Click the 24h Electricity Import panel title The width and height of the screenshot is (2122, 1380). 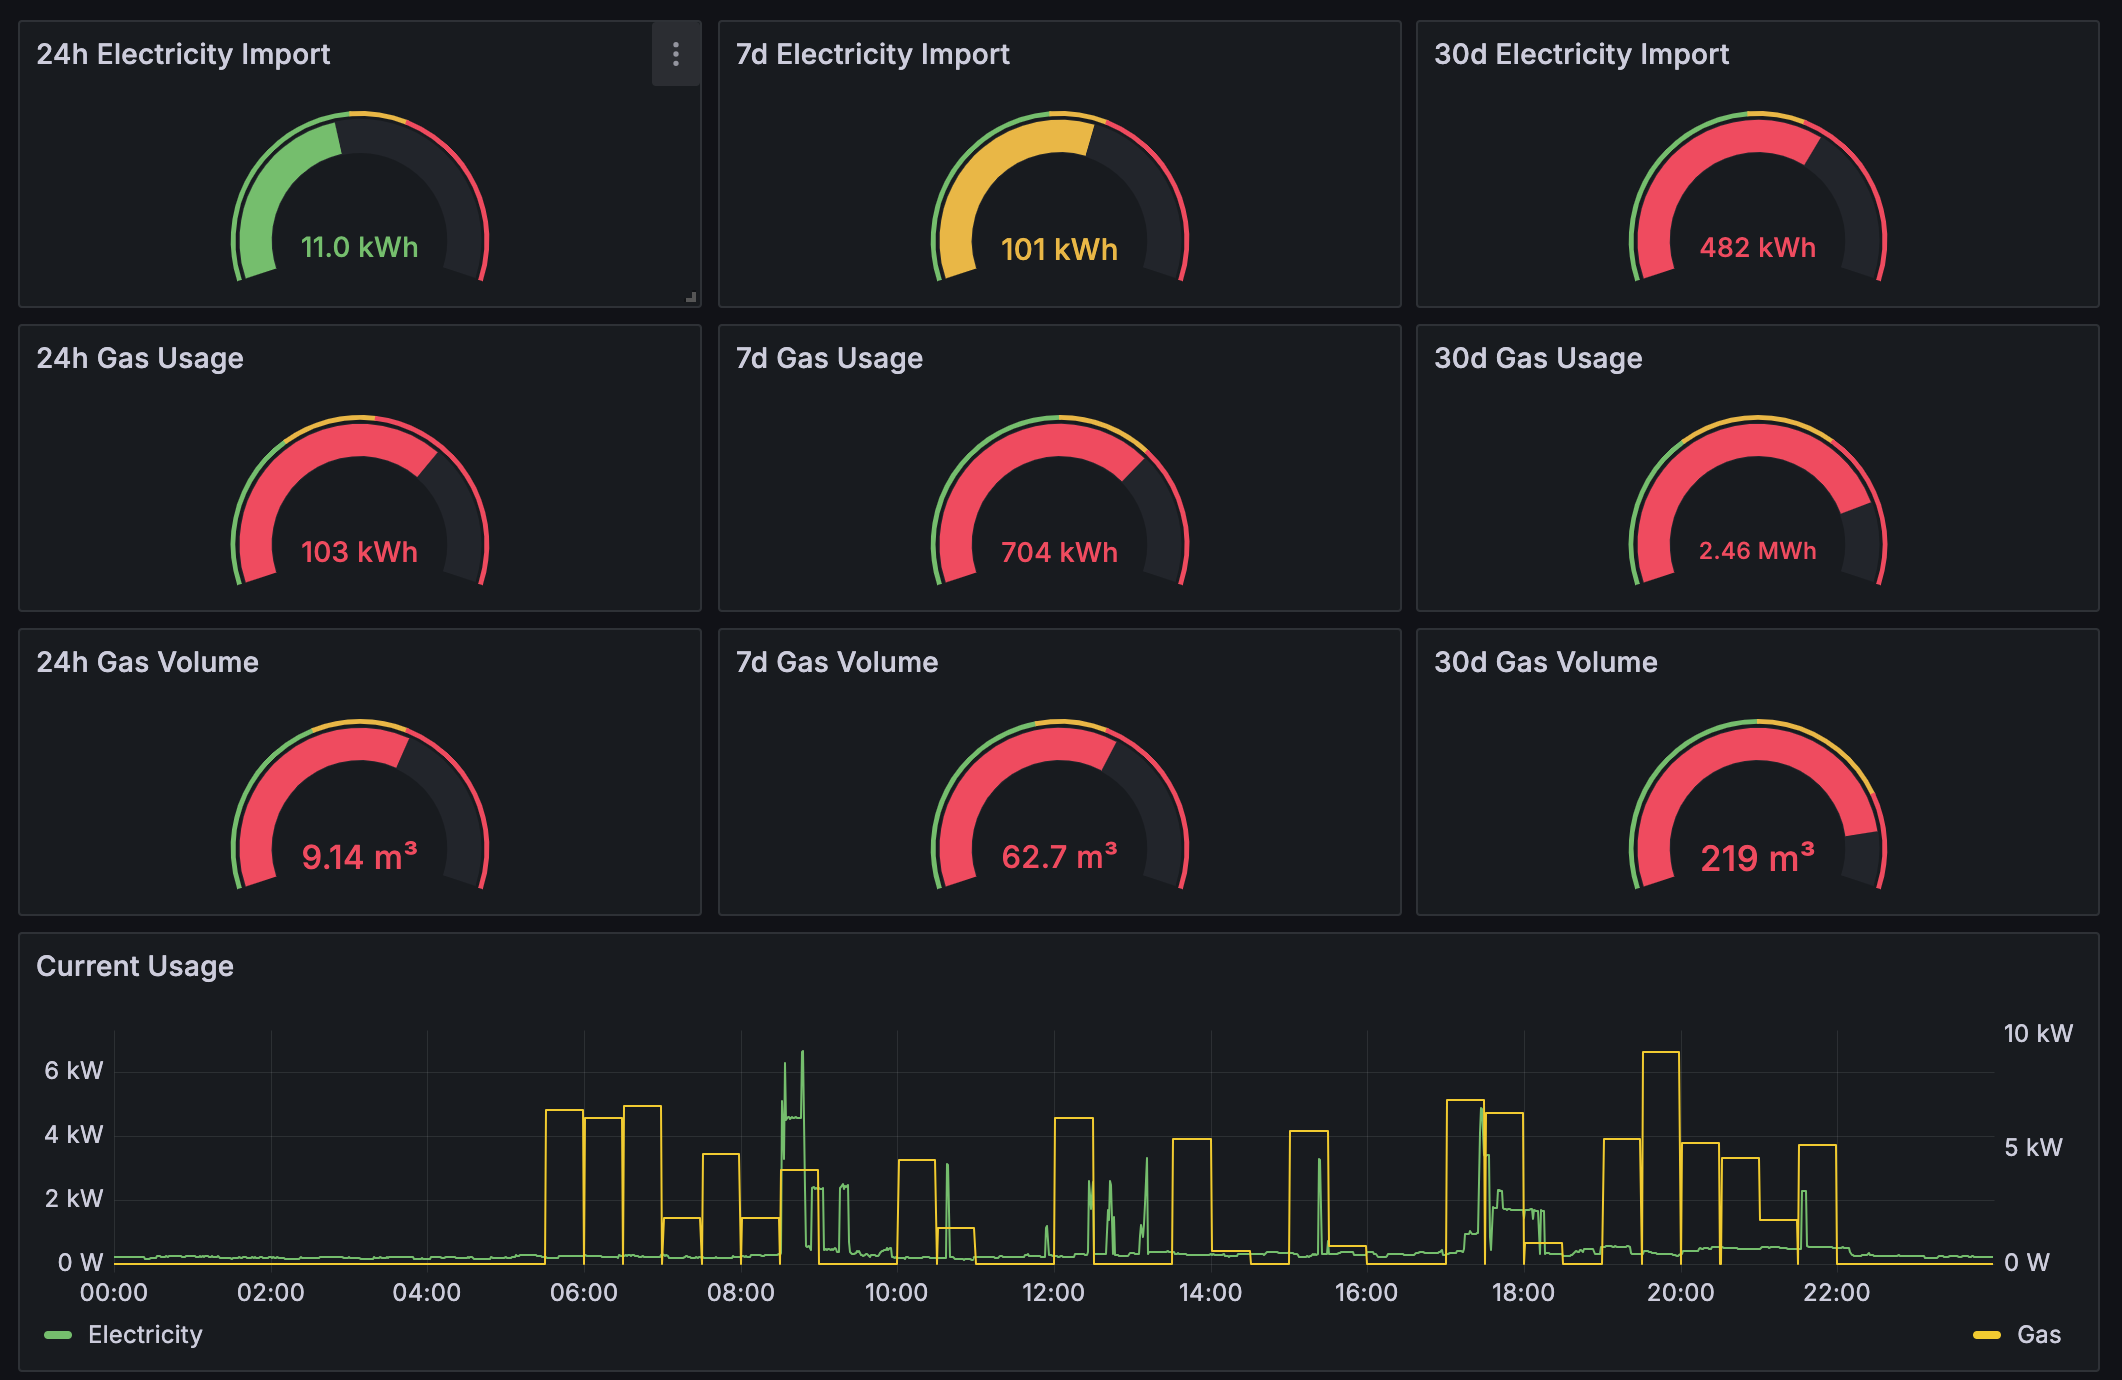183,54
